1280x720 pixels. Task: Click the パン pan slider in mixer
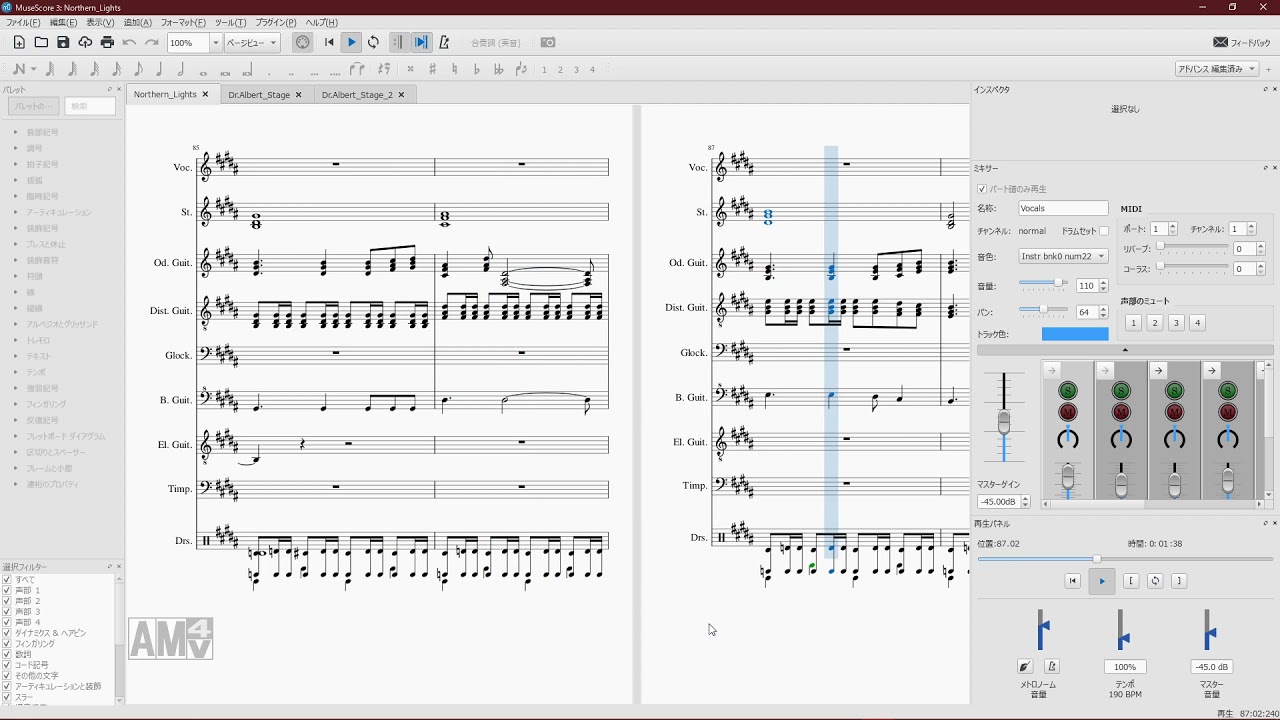point(1044,311)
